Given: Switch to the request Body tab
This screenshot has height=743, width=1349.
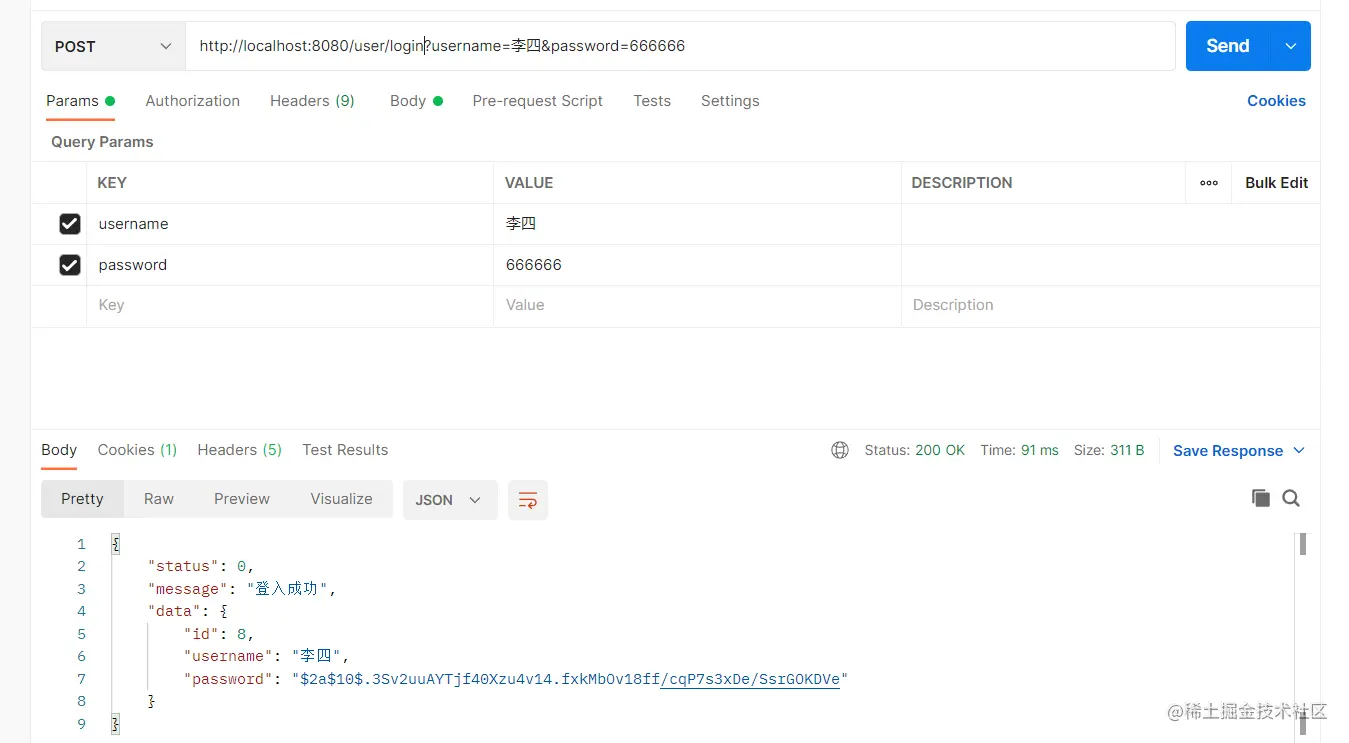Looking at the screenshot, I should click(x=416, y=101).
